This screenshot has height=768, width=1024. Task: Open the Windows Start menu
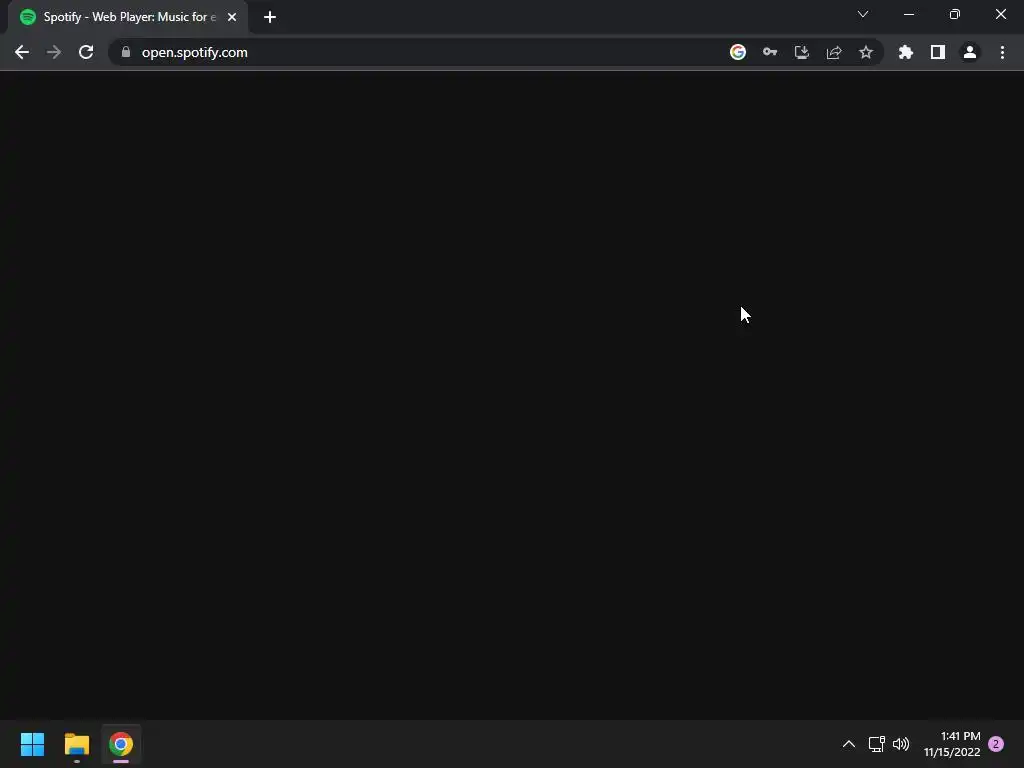click(x=33, y=744)
